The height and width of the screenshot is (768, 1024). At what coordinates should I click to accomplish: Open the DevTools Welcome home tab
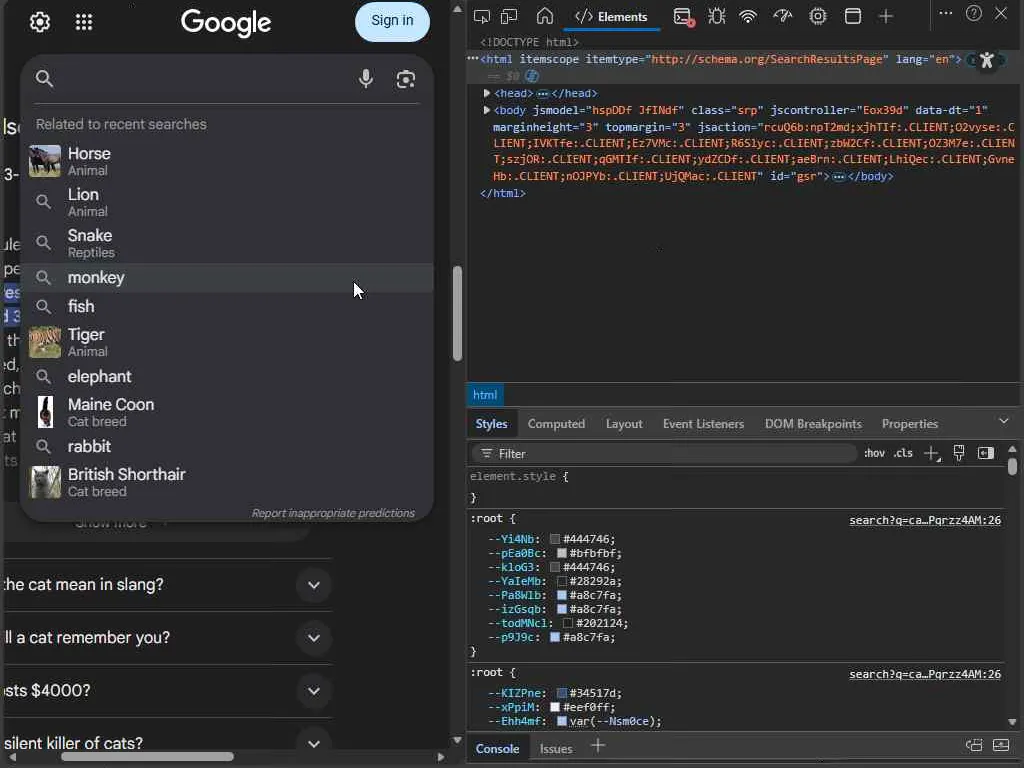(545, 16)
